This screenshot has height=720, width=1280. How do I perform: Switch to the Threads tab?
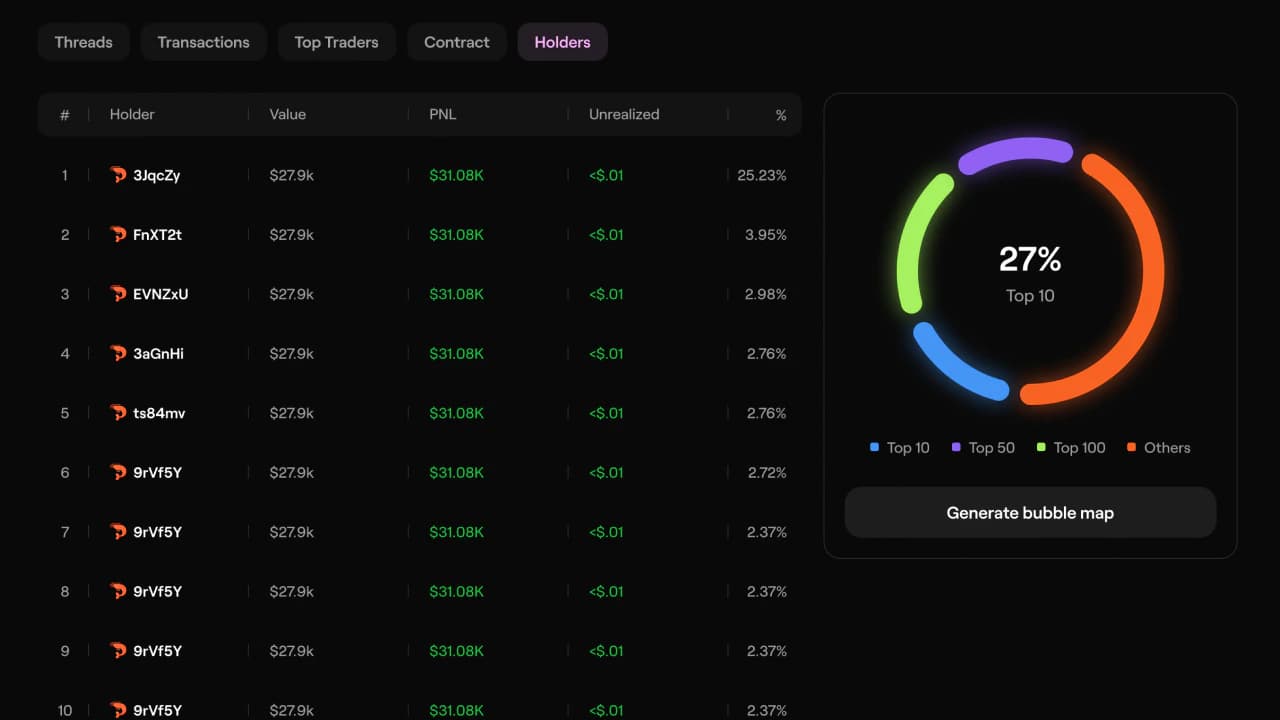click(x=83, y=42)
